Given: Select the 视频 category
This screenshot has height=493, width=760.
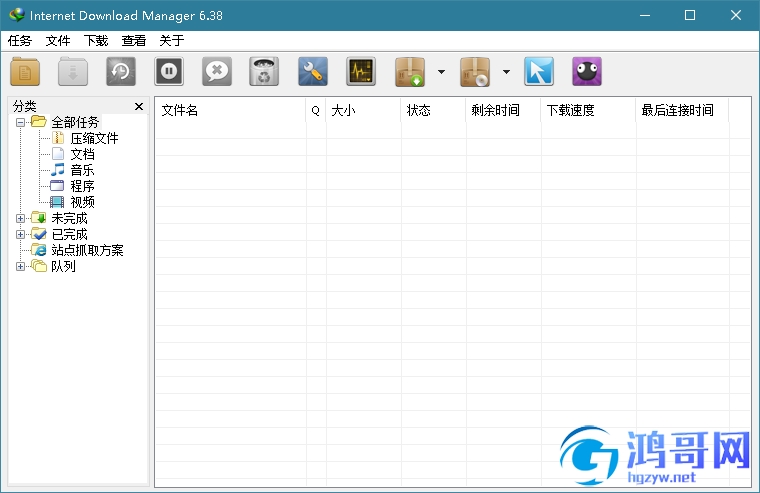Looking at the screenshot, I should click(x=82, y=202).
